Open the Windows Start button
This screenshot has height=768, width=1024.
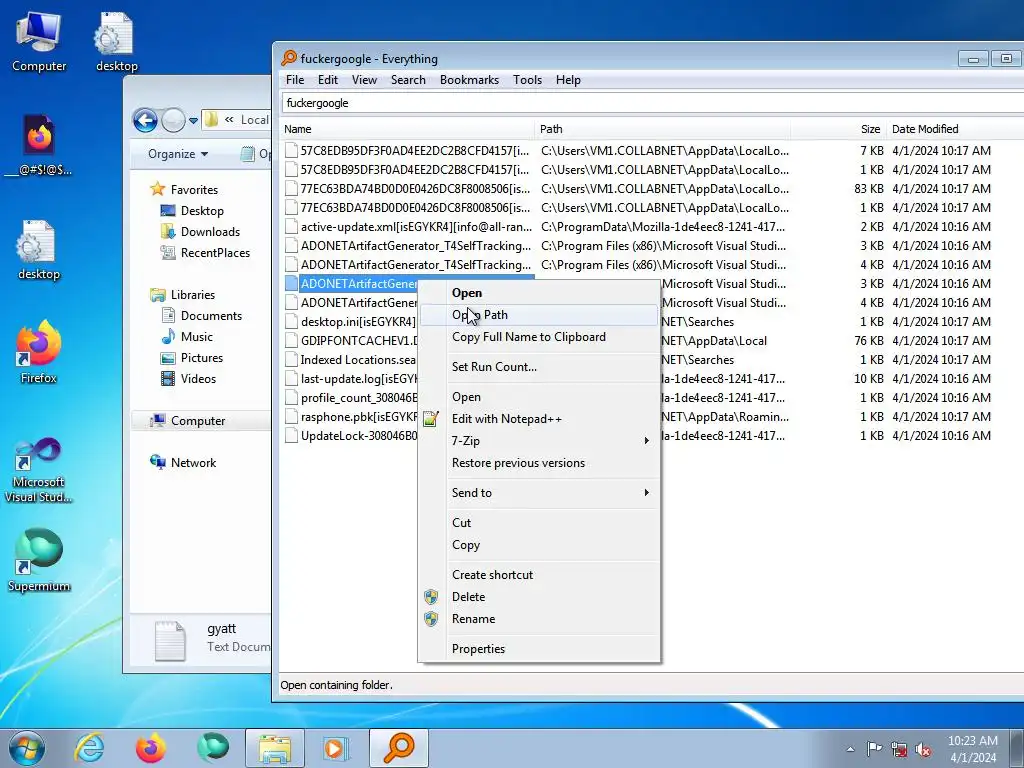[x=27, y=748]
